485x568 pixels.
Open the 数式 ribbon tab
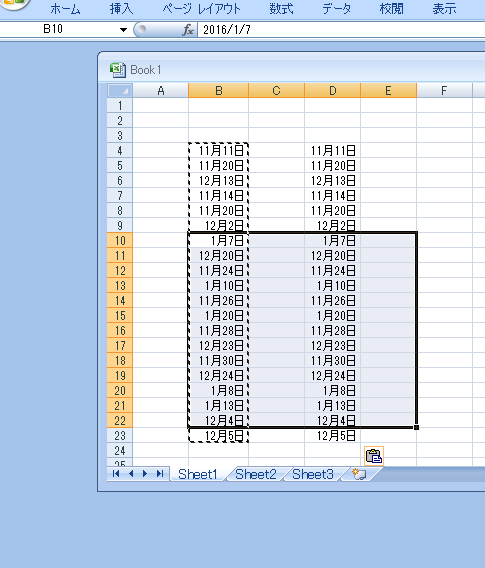[x=281, y=9]
